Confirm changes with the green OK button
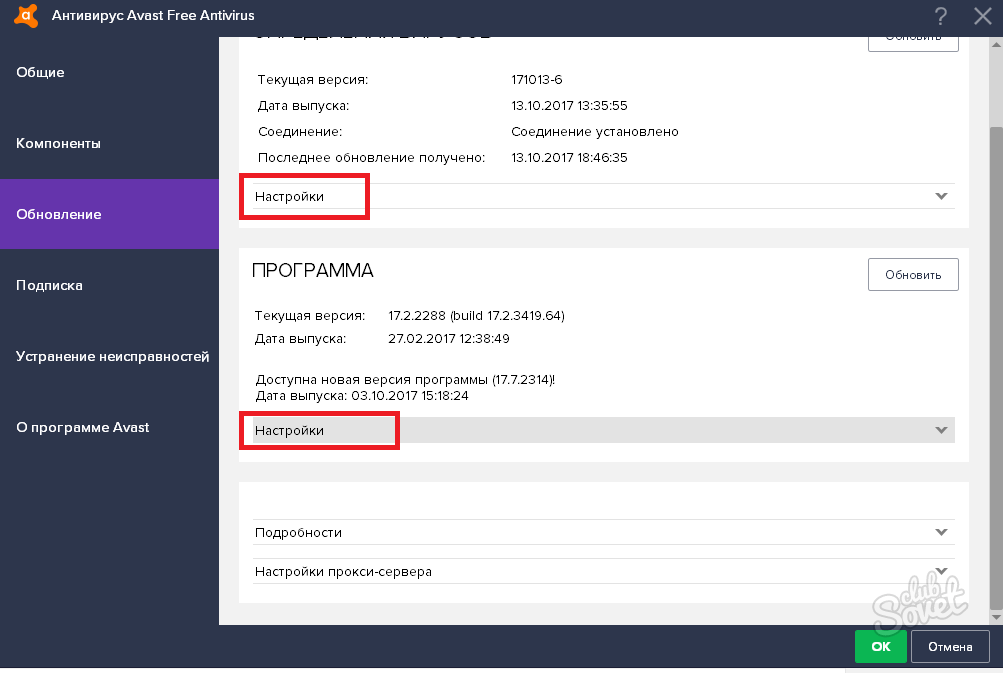This screenshot has width=1003, height=673. pos(880,646)
